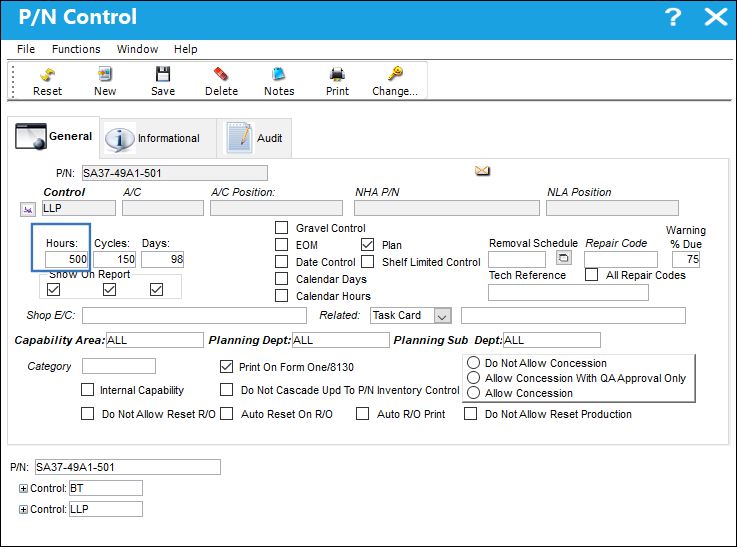Click the Planning Sub Dept field
737x547 pixels.
coord(552,340)
